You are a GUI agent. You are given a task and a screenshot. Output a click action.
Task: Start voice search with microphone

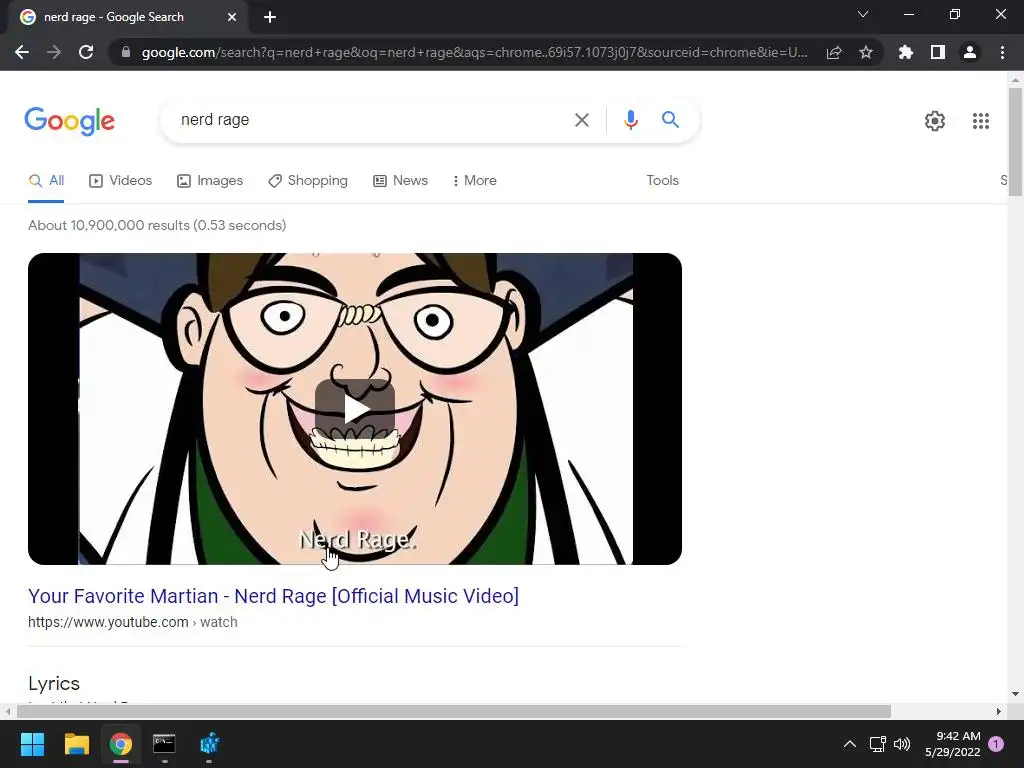coord(630,120)
